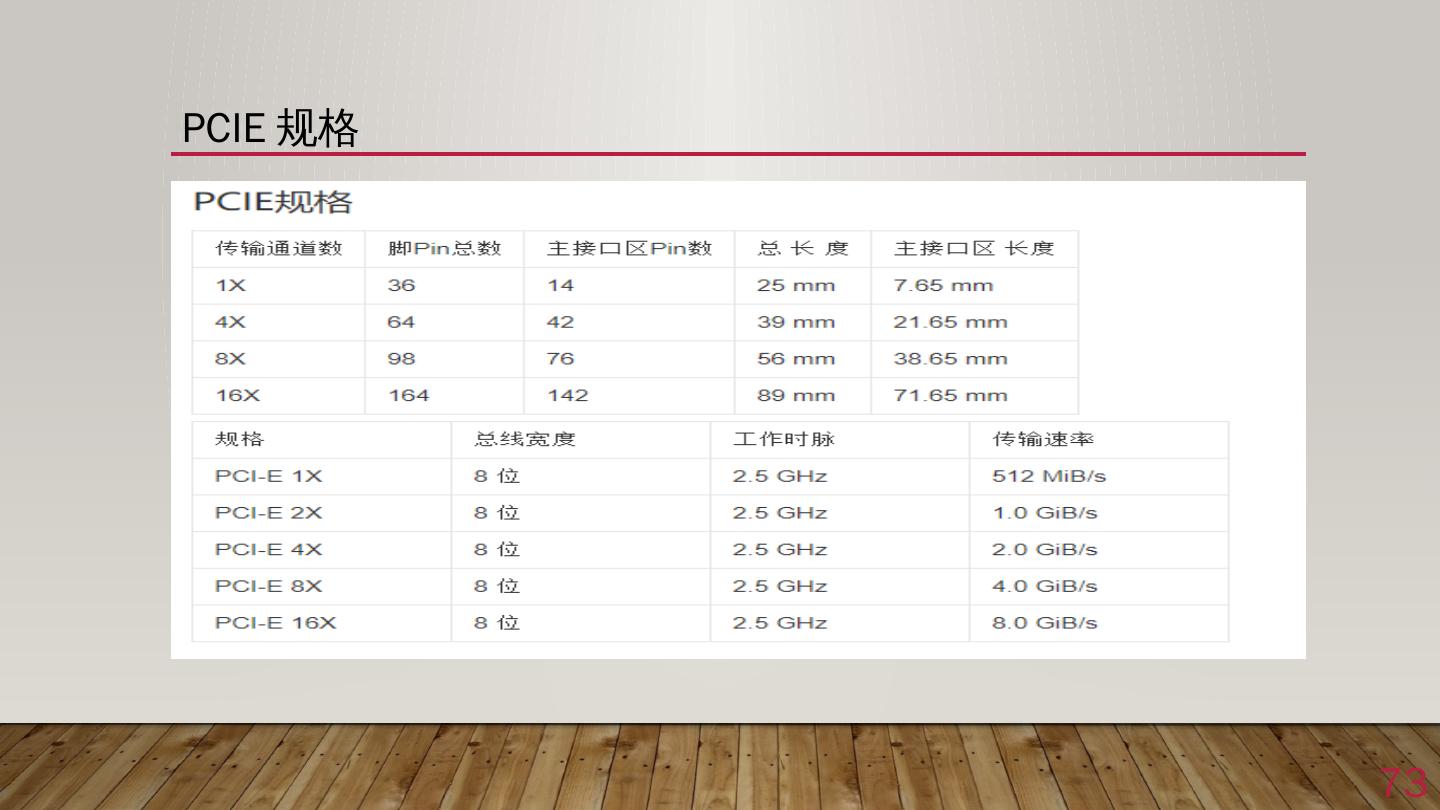
Task: Click the slide page number 73
Action: click(1404, 783)
